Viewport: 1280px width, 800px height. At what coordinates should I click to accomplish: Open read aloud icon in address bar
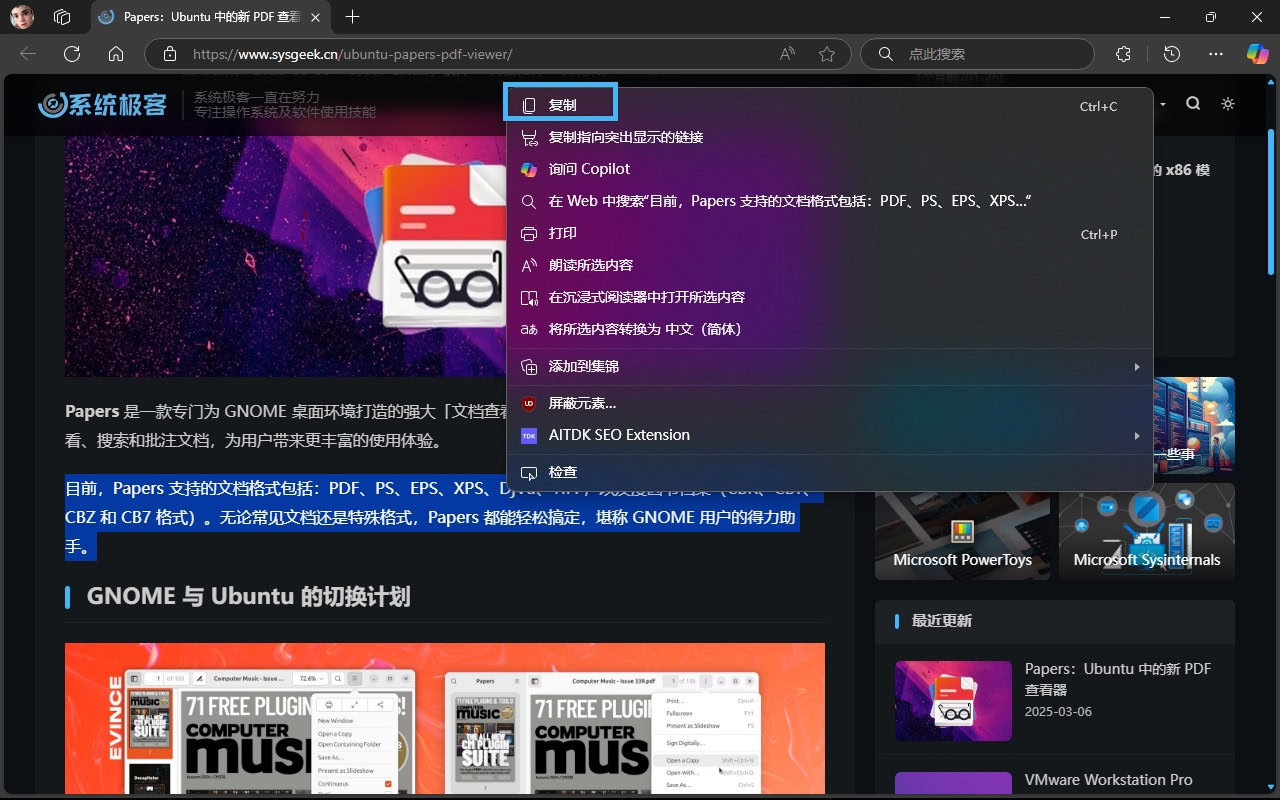pos(788,54)
